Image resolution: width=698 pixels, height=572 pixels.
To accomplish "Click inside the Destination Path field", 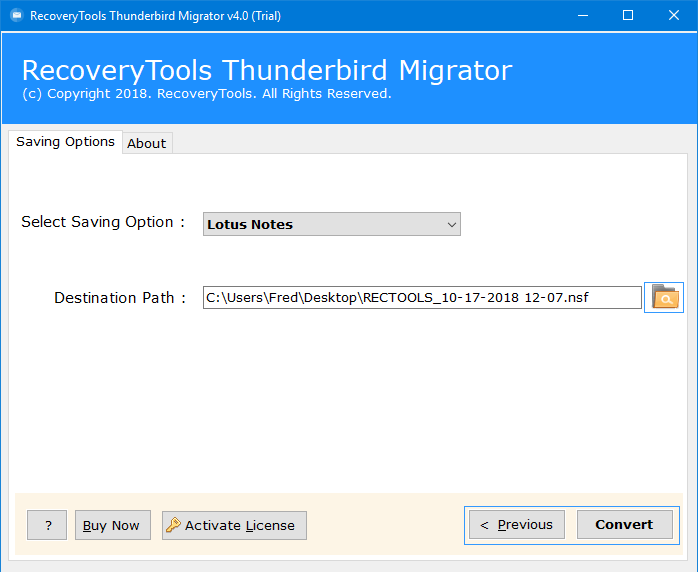I will tap(422, 297).
